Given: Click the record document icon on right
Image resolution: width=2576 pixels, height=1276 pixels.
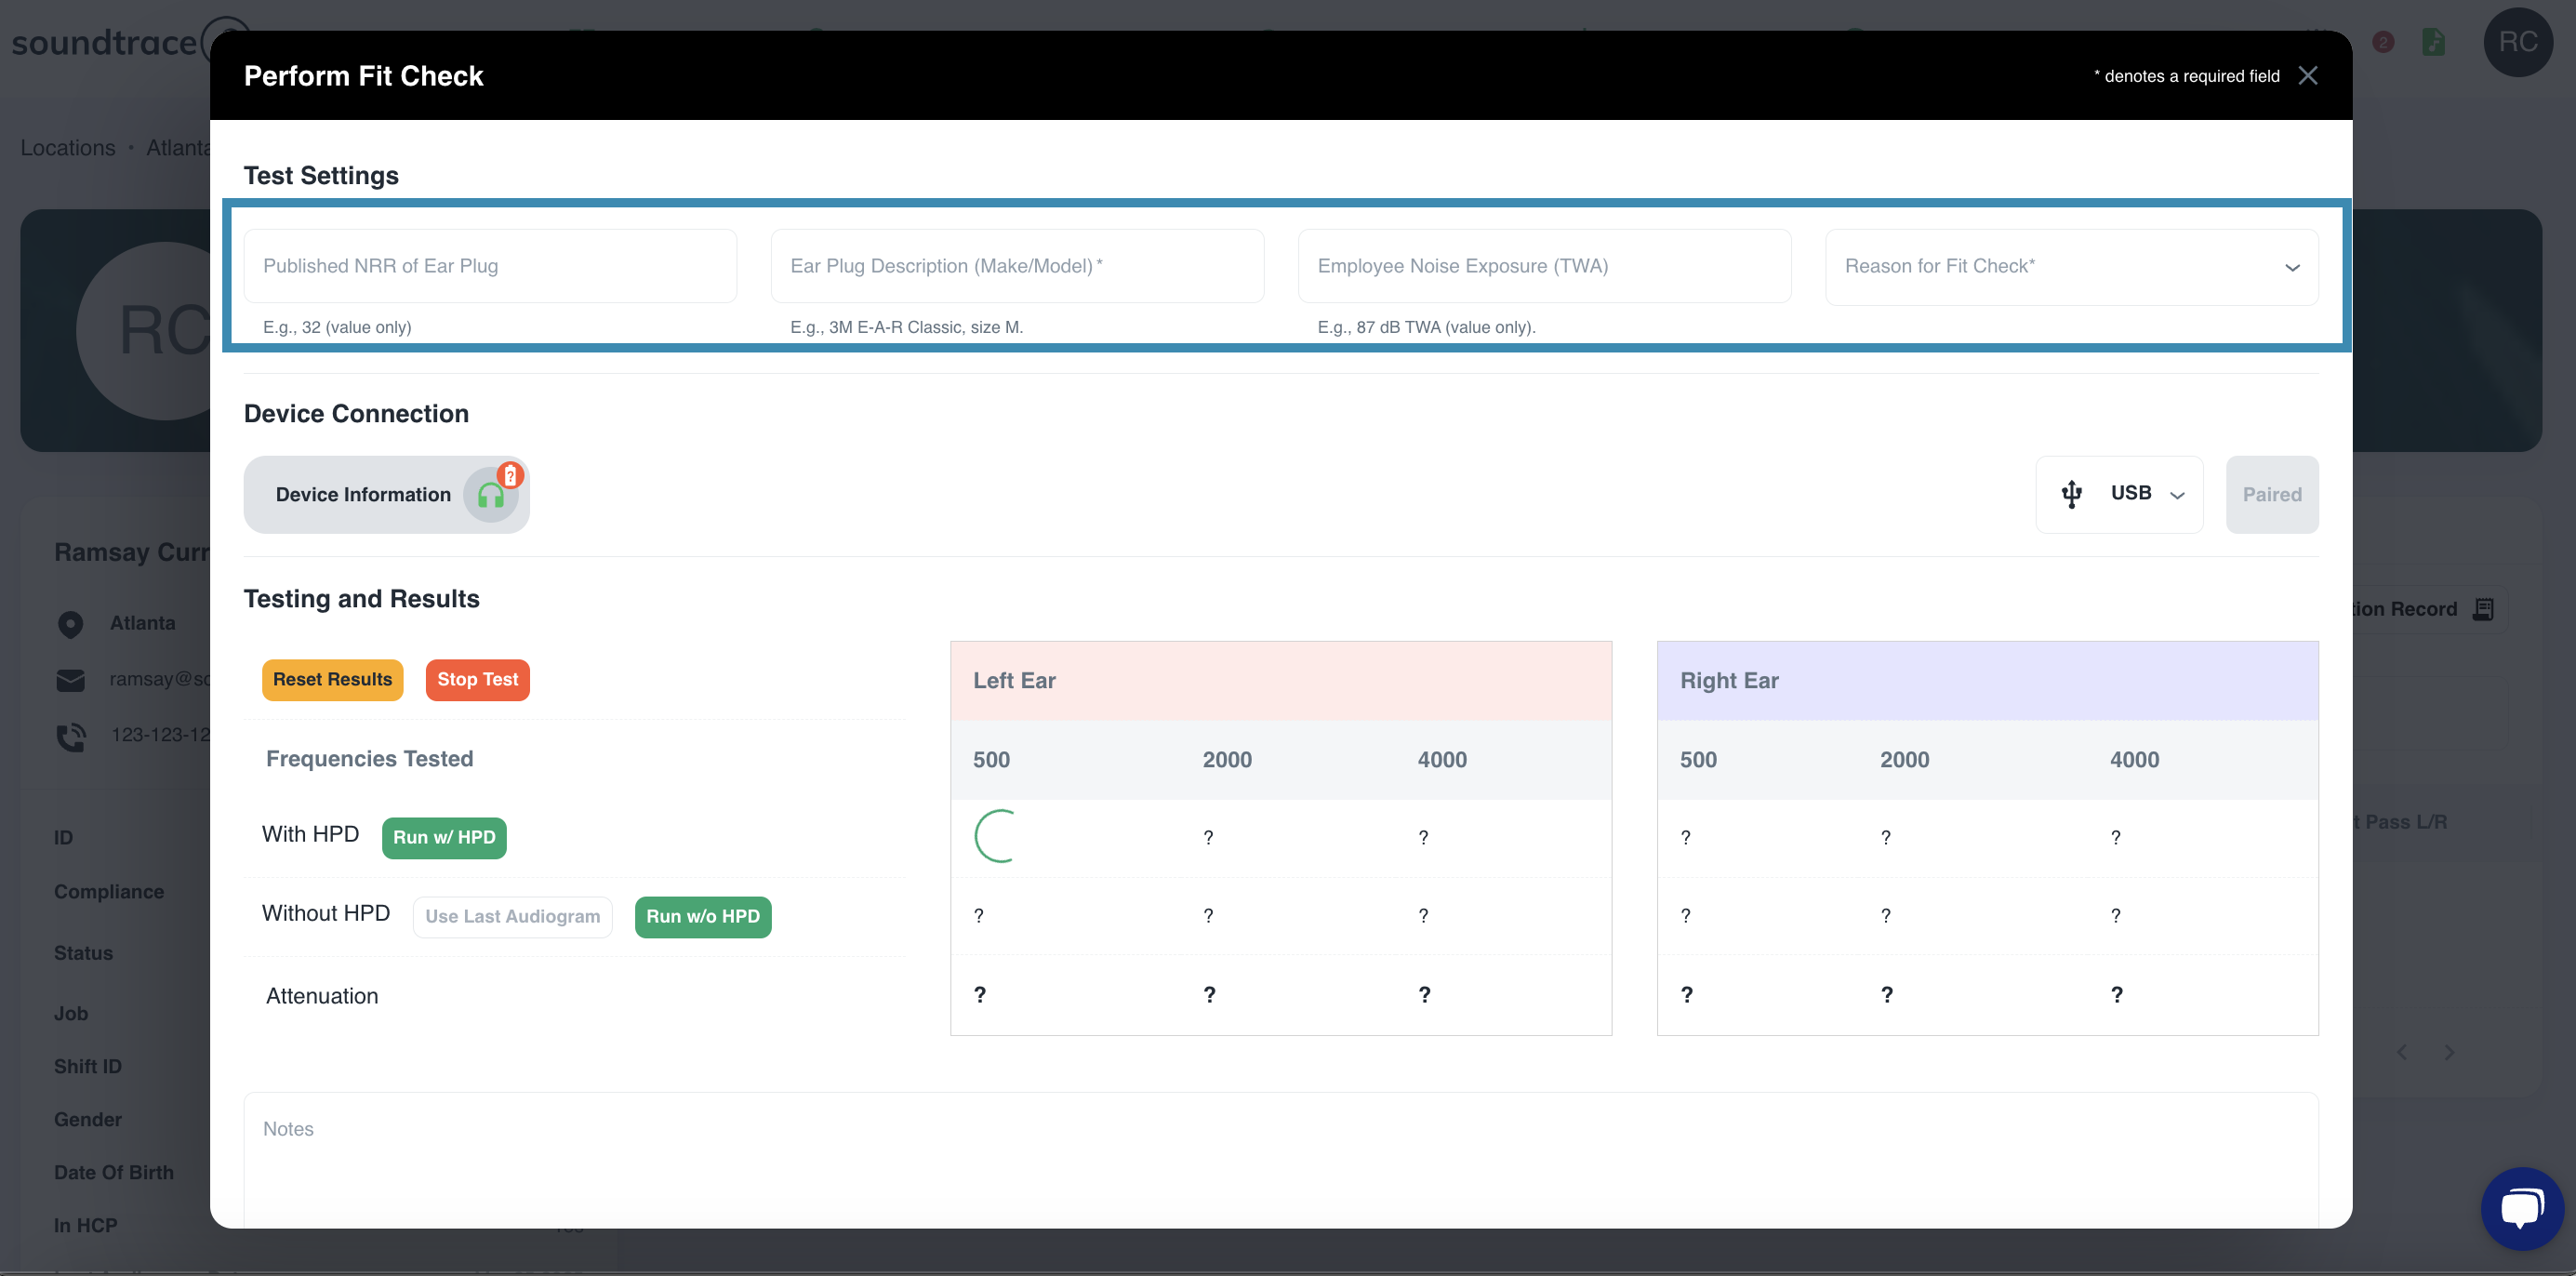Looking at the screenshot, I should tap(2483, 609).
